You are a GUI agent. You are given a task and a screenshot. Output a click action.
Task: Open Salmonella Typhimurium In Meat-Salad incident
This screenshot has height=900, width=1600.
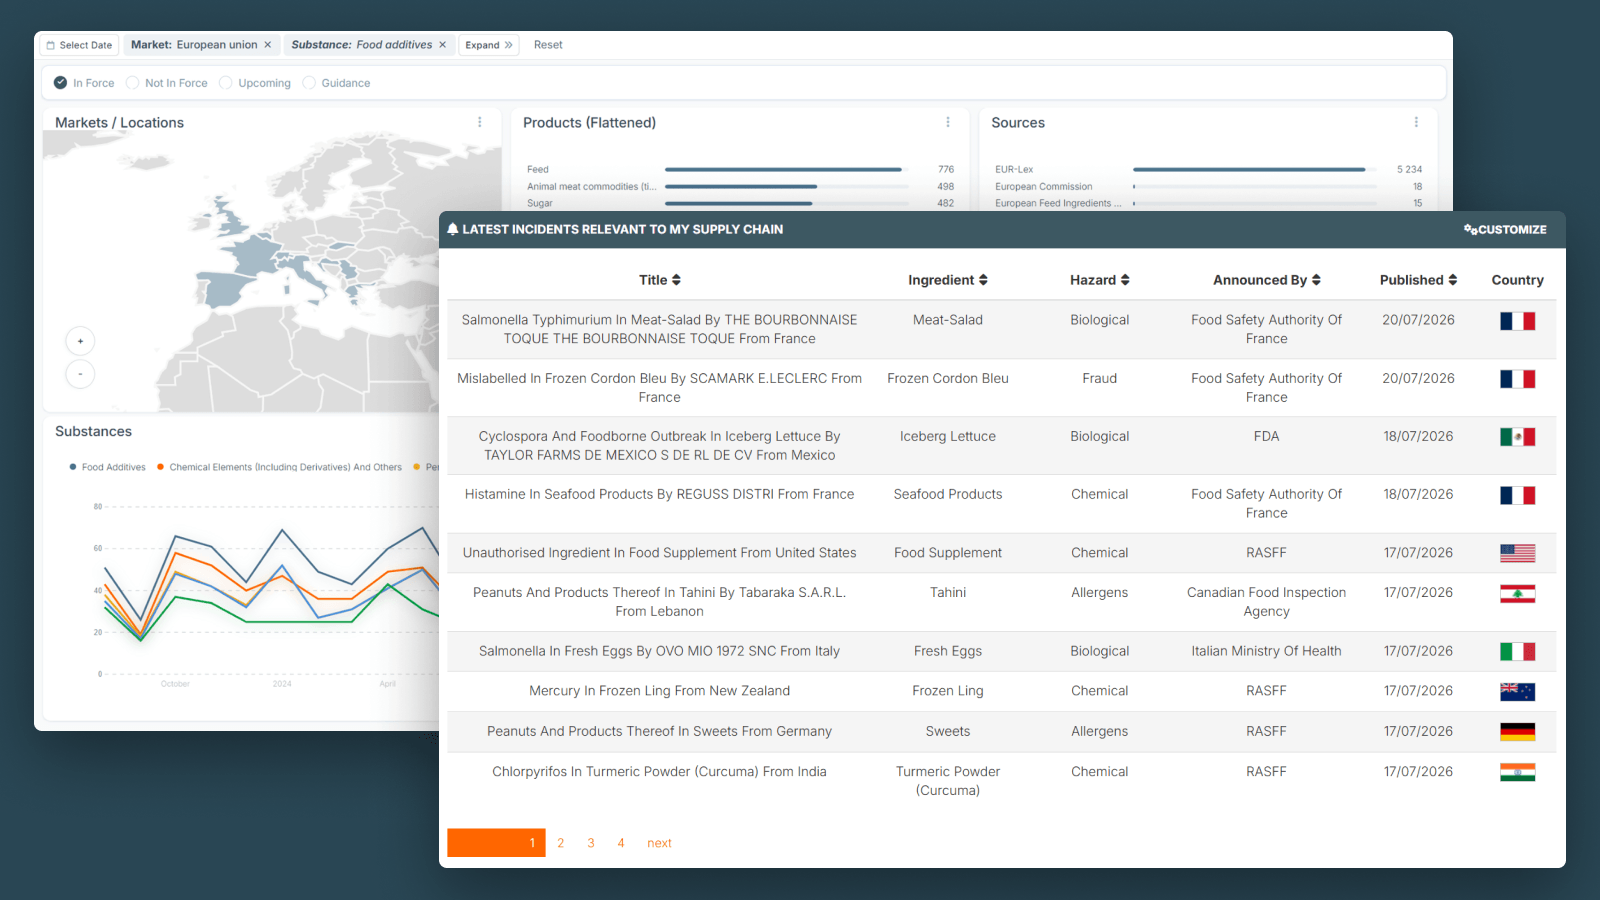coord(660,329)
